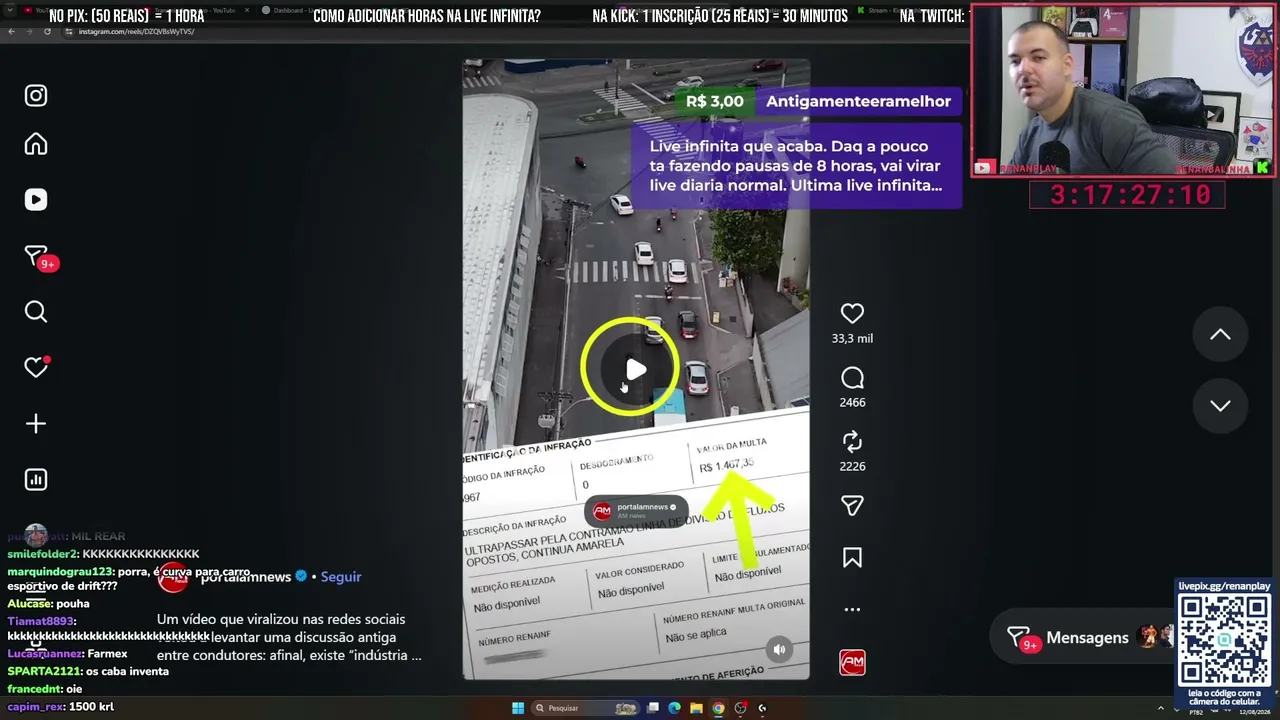Open Task View on the taskbar
This screenshot has width=1280, height=720.
pyautogui.click(x=653, y=708)
